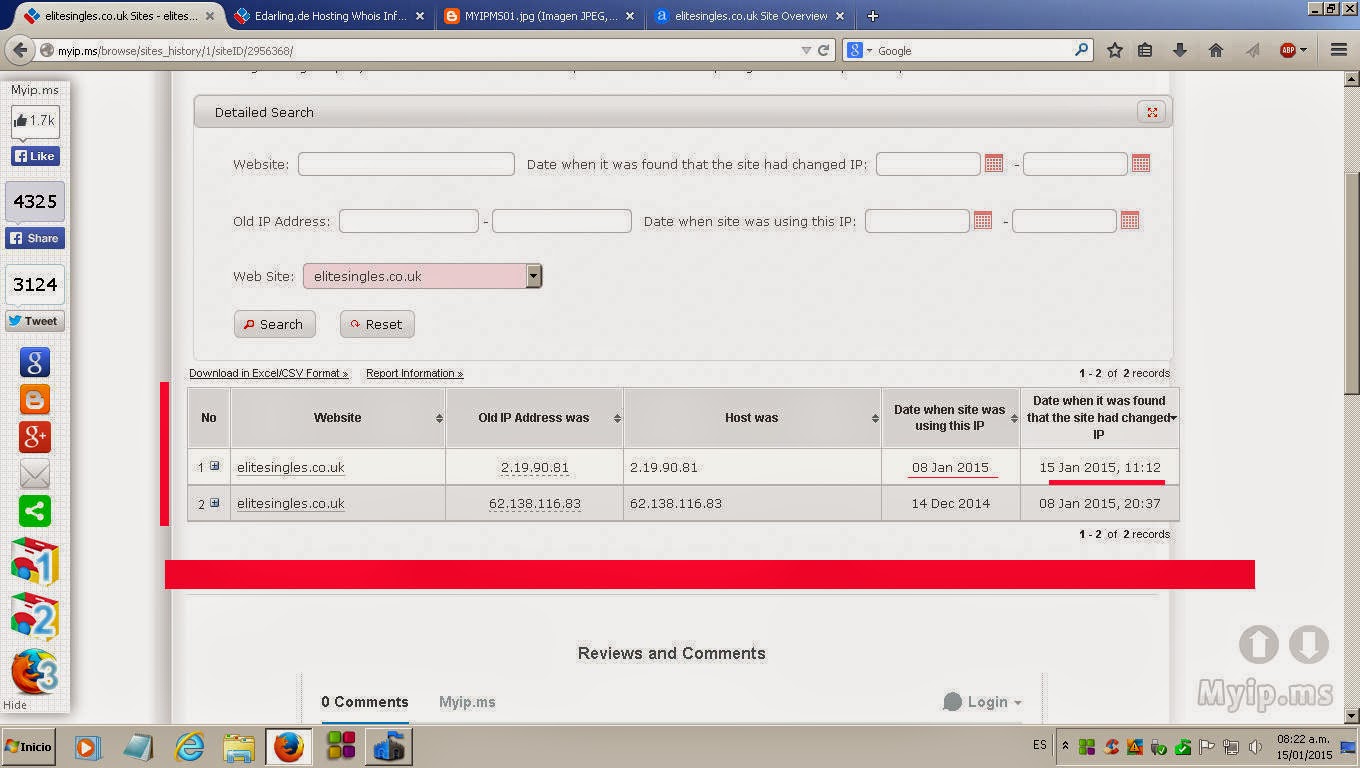Click the Website input field

coord(406,164)
